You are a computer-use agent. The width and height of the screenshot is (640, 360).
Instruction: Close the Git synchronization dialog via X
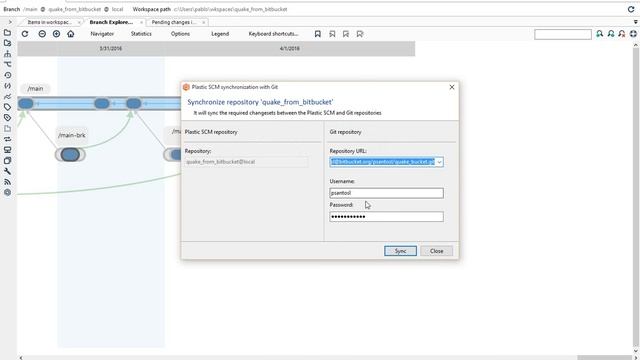[452, 87]
